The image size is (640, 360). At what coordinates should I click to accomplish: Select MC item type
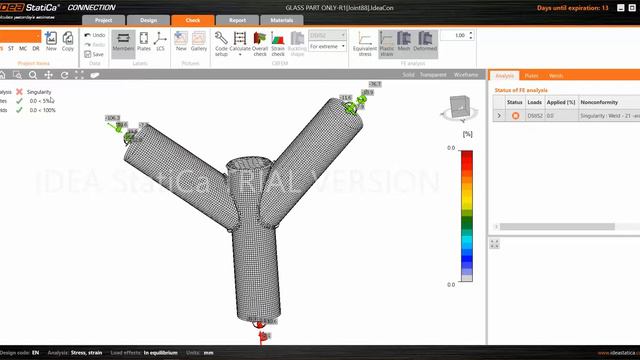[23, 48]
